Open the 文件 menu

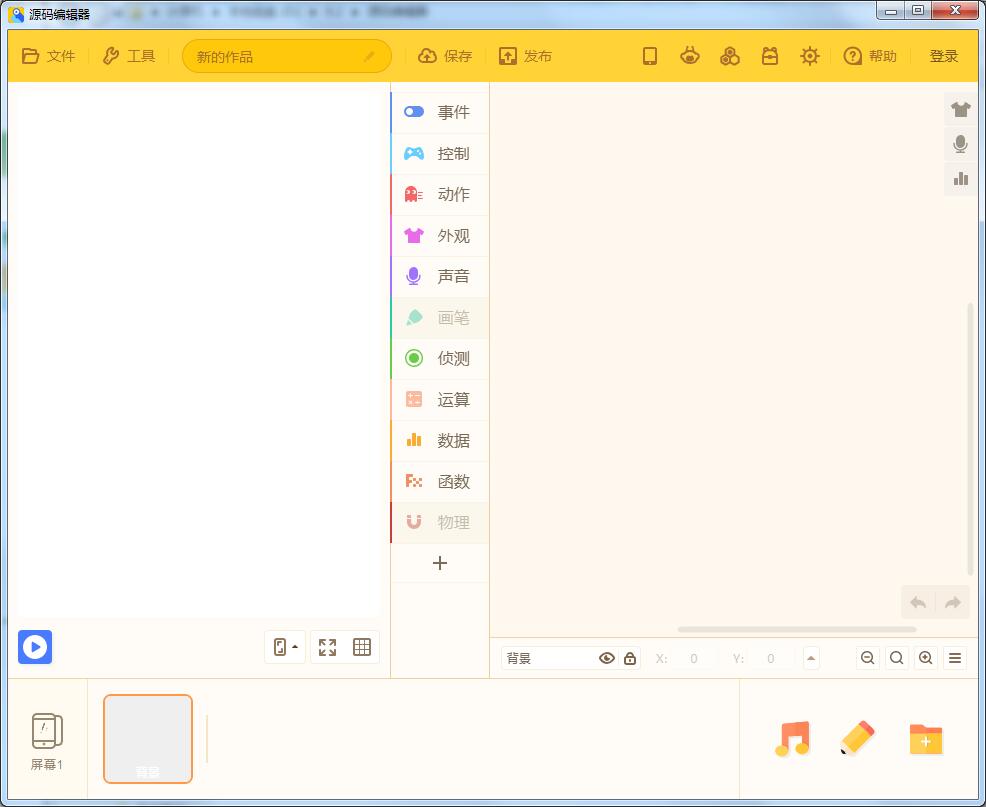48,56
